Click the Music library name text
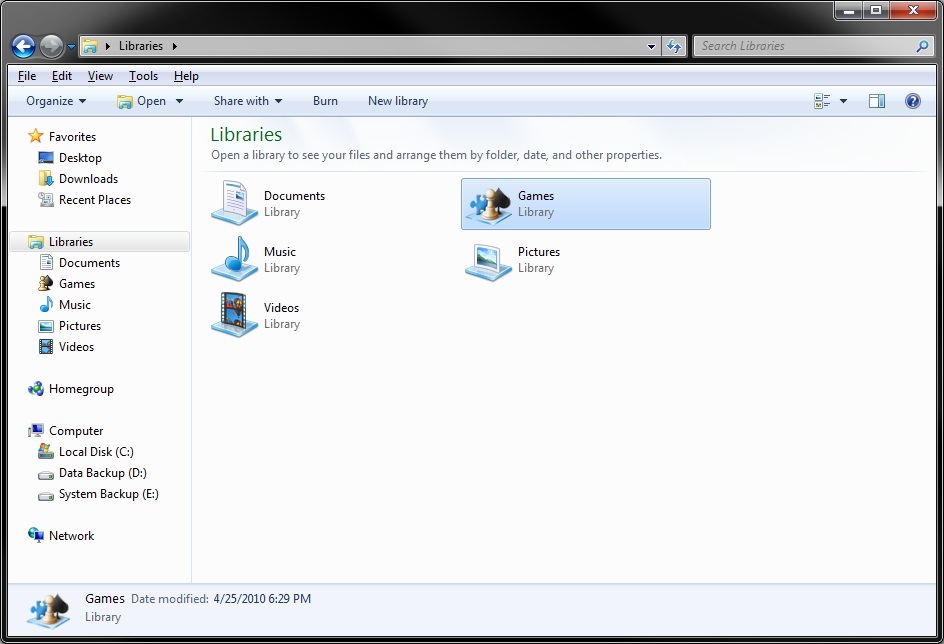 (280, 252)
